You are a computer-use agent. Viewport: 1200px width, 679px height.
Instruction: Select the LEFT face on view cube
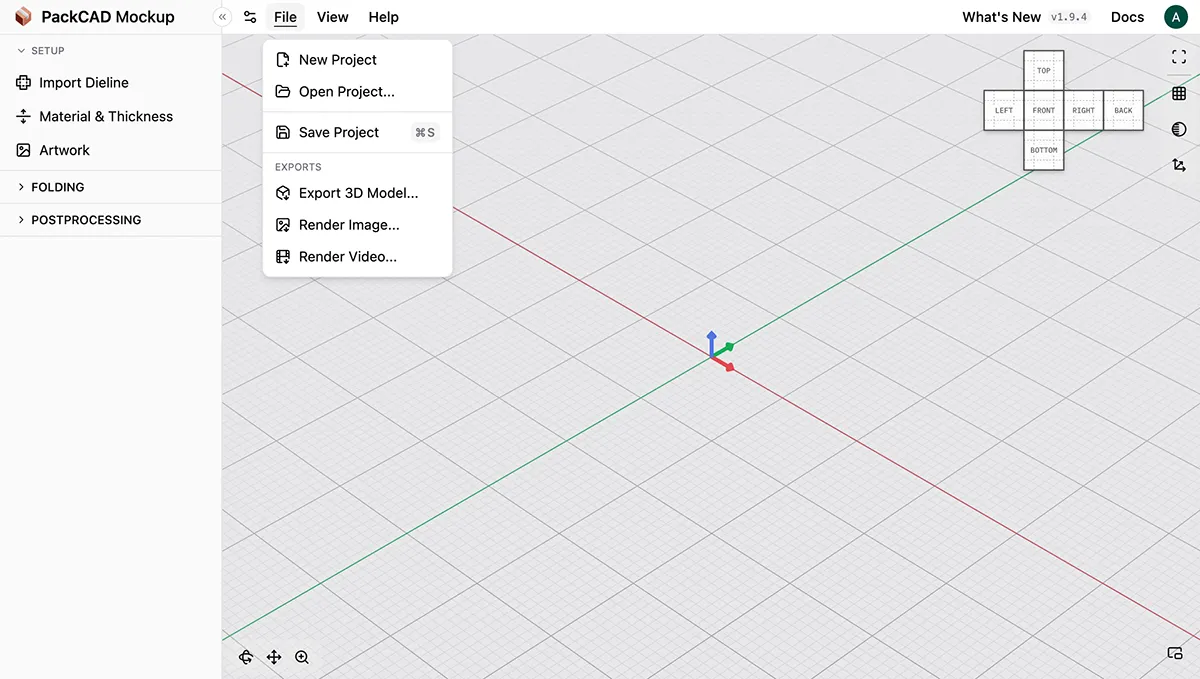(x=1004, y=110)
